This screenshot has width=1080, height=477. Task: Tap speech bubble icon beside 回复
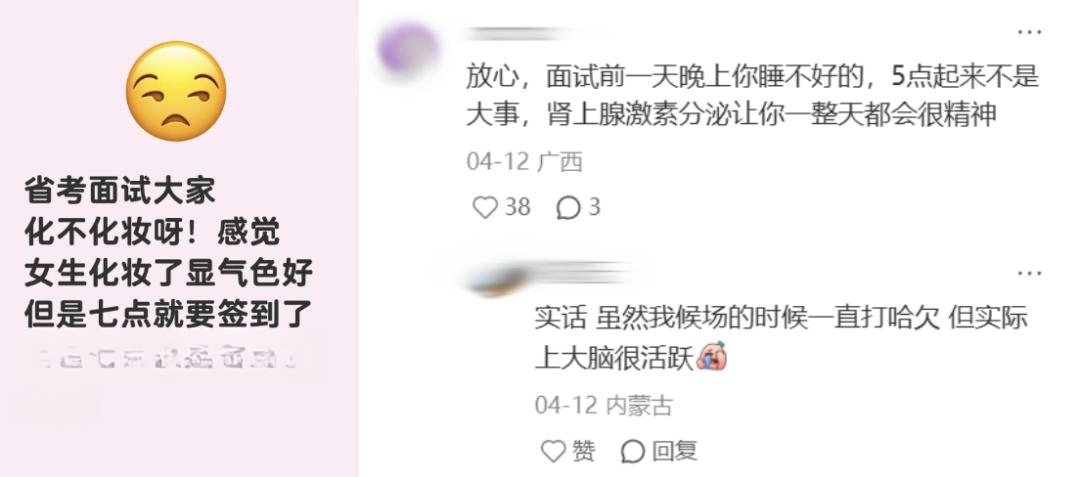point(633,452)
